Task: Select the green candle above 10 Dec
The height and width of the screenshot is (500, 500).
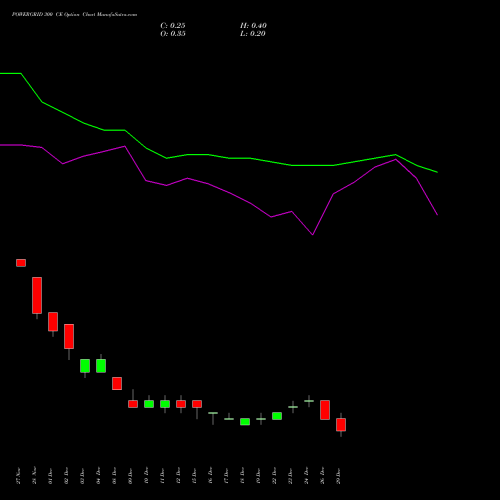Action: (149, 404)
